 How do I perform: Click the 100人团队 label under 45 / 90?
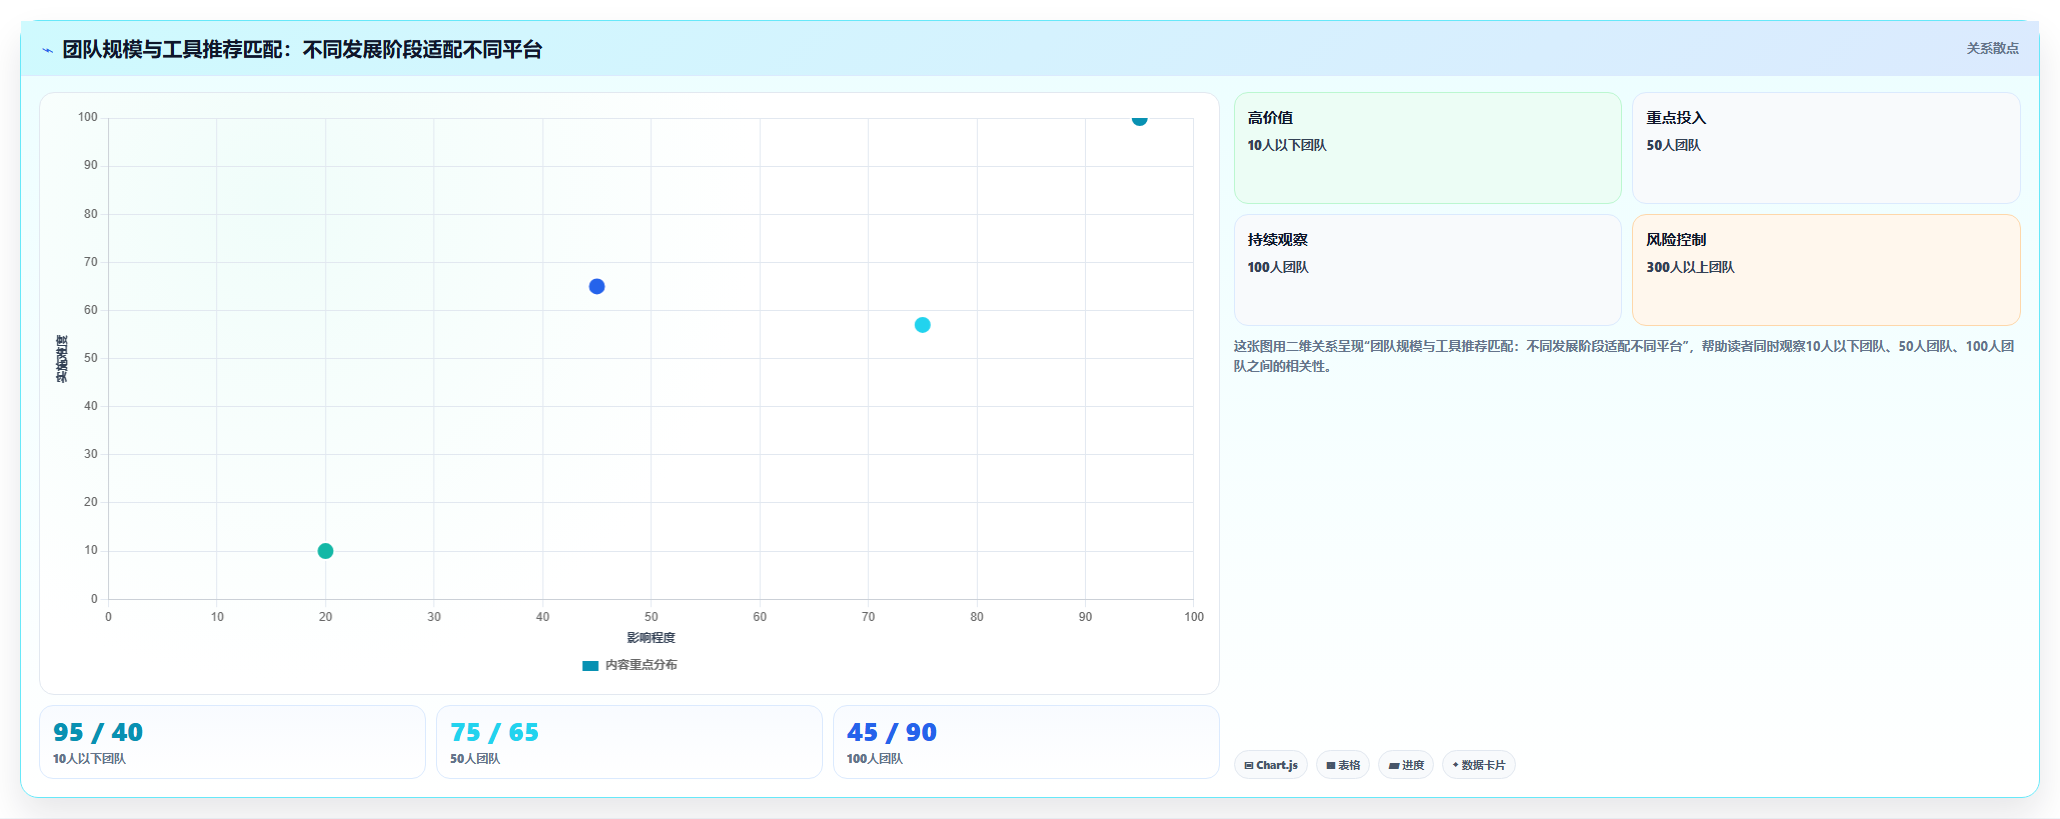coord(874,759)
